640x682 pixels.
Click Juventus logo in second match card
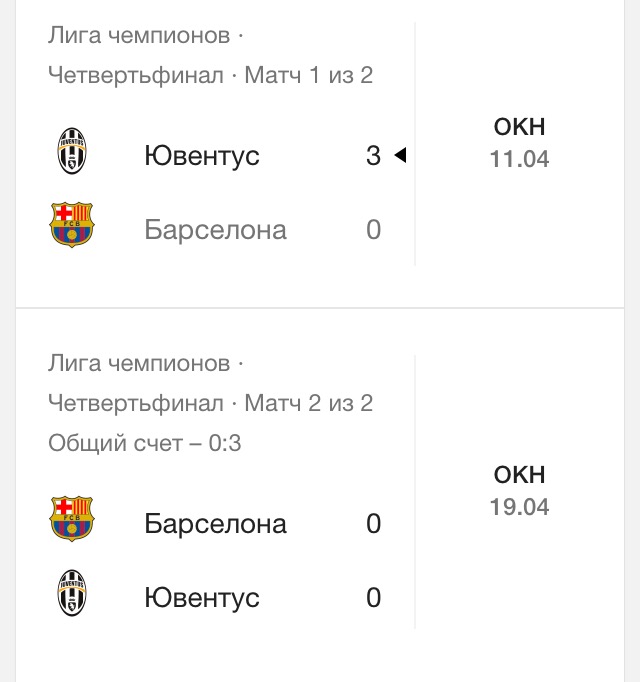(71, 593)
